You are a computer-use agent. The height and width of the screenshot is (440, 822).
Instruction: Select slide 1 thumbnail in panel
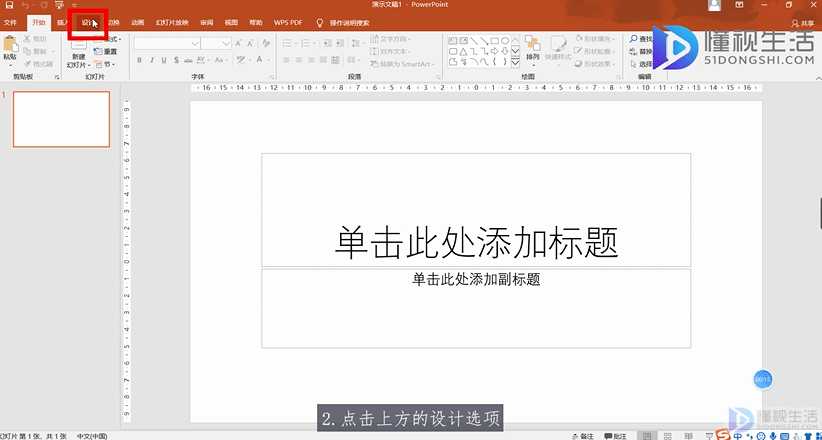[x=61, y=119]
